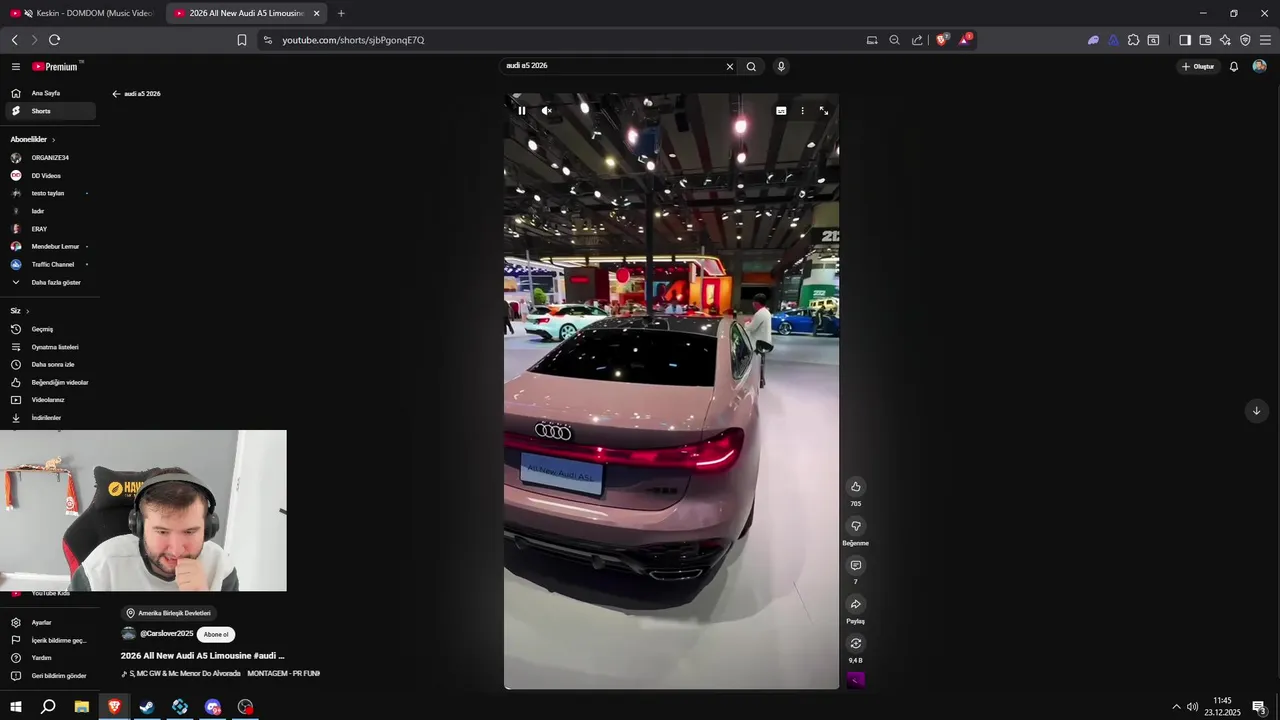The height and width of the screenshot is (720, 1280).
Task: Open İndirilenler downloads
Action: (x=48, y=418)
